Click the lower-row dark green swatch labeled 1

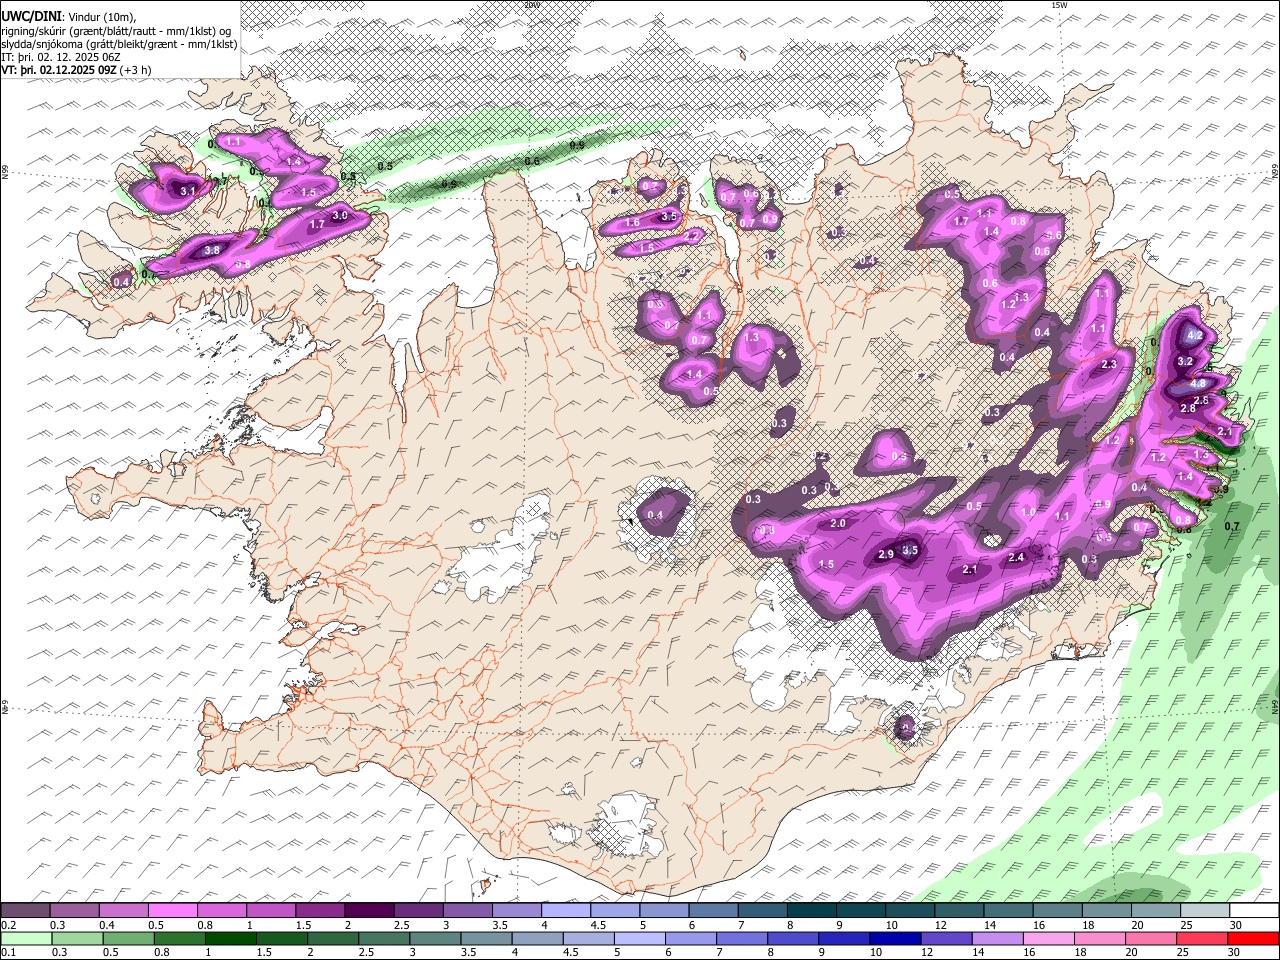230,938
